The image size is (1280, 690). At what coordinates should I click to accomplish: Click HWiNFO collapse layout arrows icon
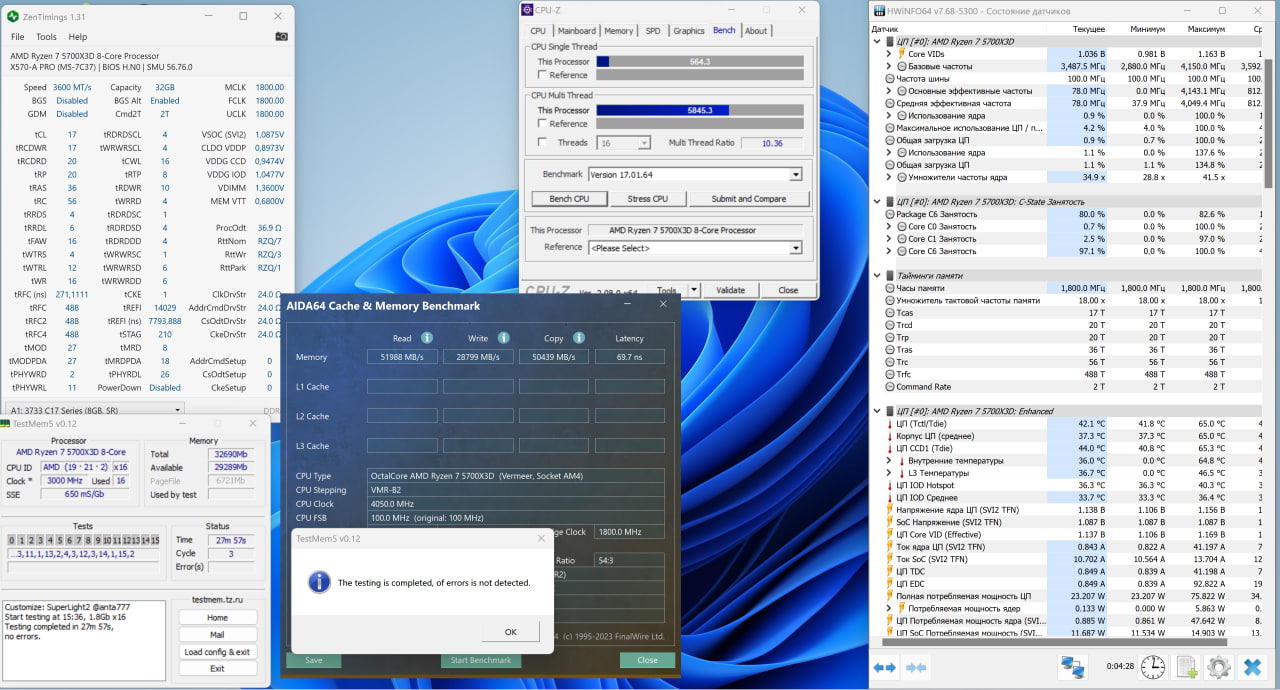[915, 668]
